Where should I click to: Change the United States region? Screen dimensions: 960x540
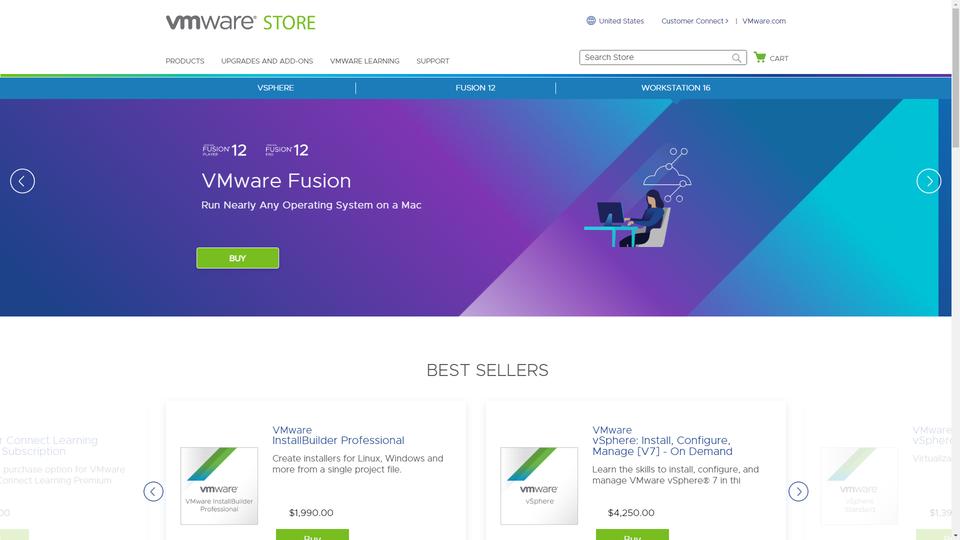pyautogui.click(x=621, y=21)
